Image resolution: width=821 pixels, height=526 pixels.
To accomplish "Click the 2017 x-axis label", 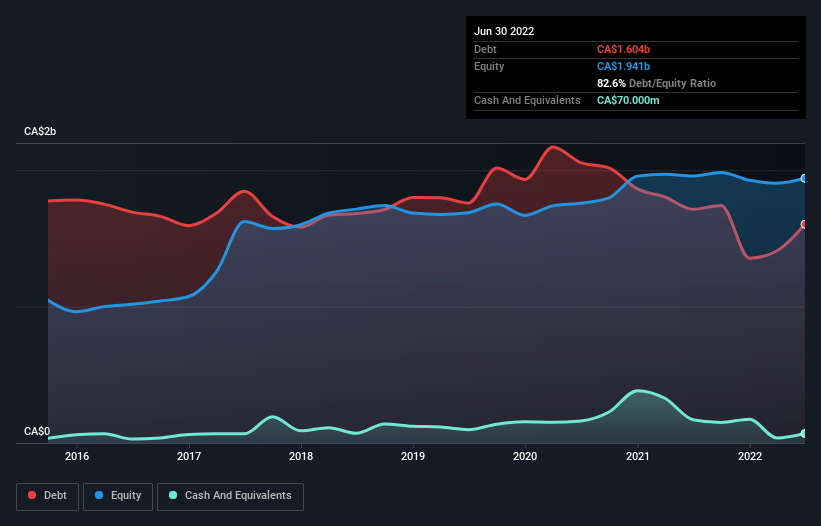I will tap(189, 456).
